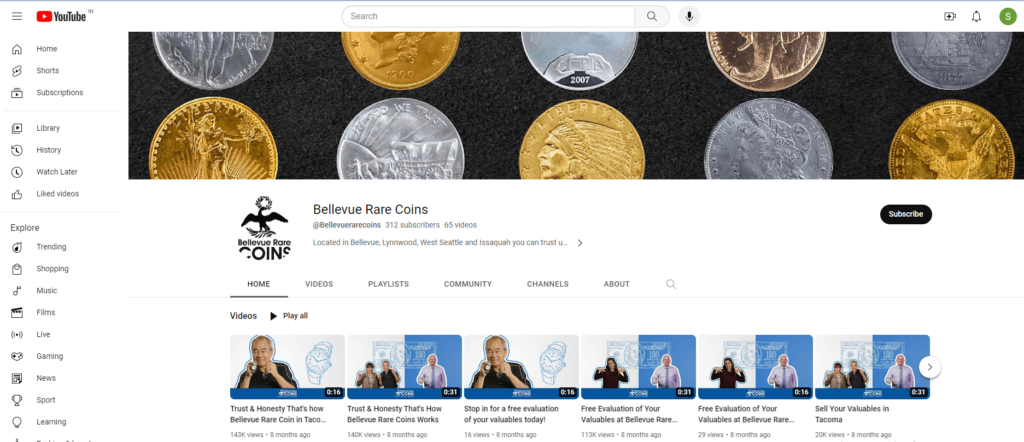
Task: Open 'Trust & Honesty That's How Bellevue Rare Coins Works' thumbnail
Action: (x=404, y=367)
